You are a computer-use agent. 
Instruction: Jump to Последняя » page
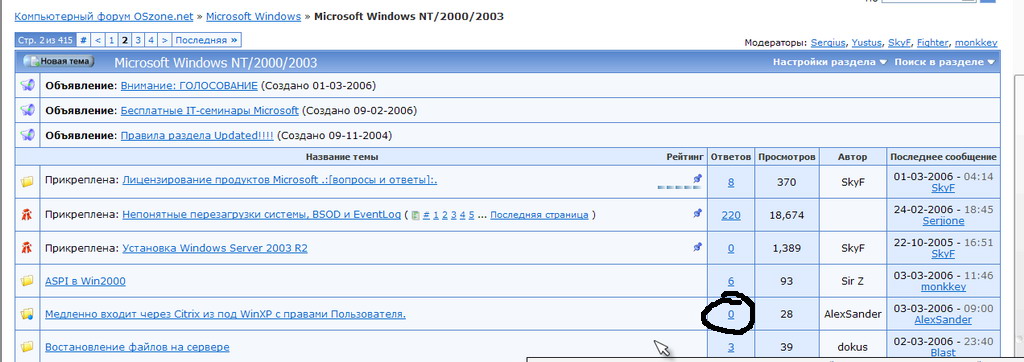[x=207, y=41]
